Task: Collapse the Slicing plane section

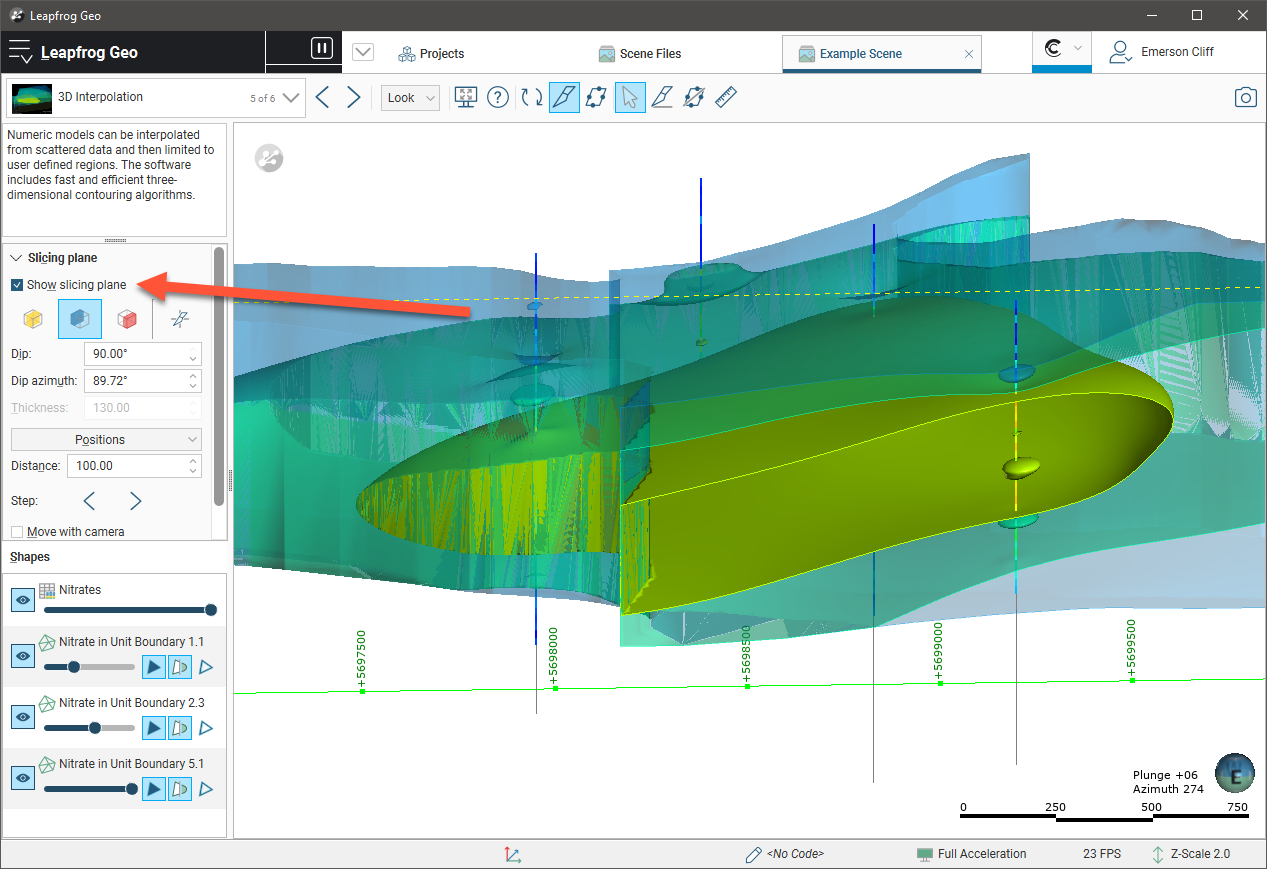Action: (x=17, y=258)
